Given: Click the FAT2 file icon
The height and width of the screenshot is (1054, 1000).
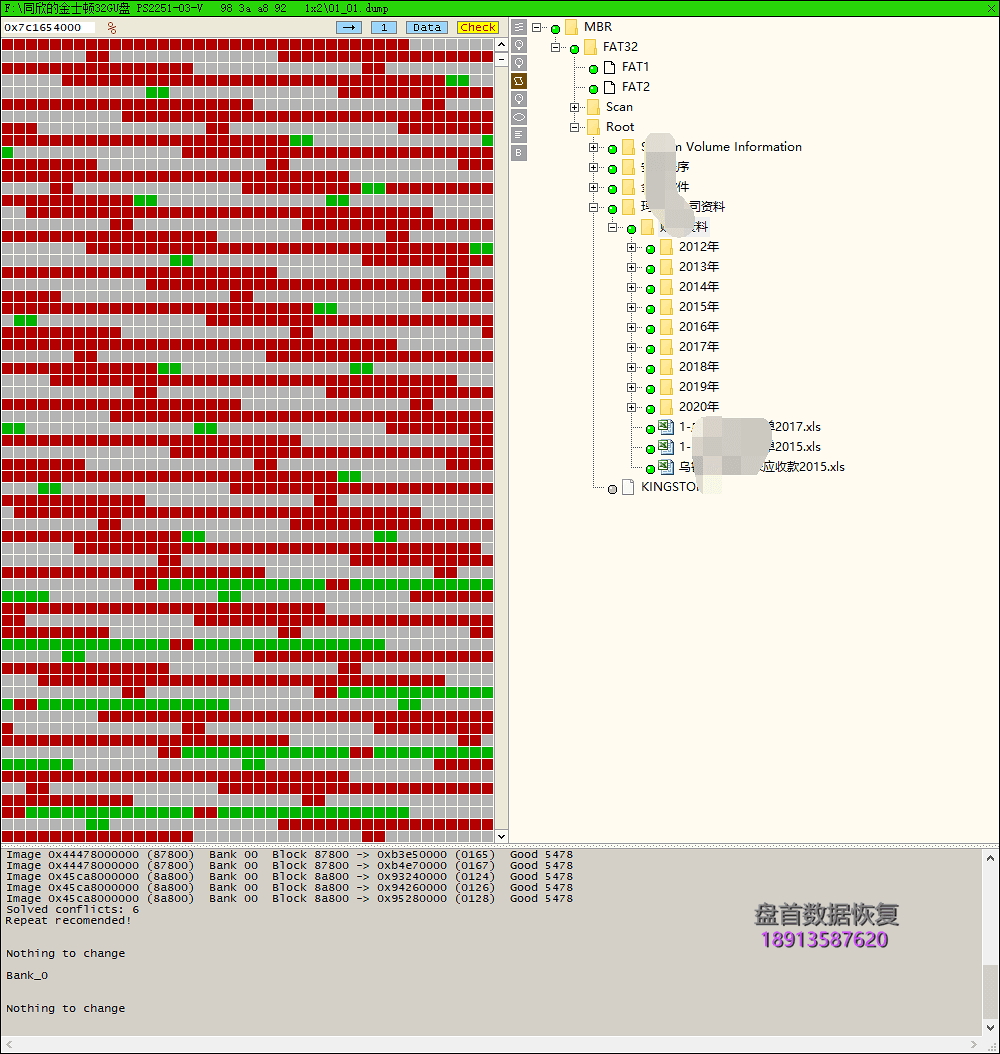Looking at the screenshot, I should 610,87.
